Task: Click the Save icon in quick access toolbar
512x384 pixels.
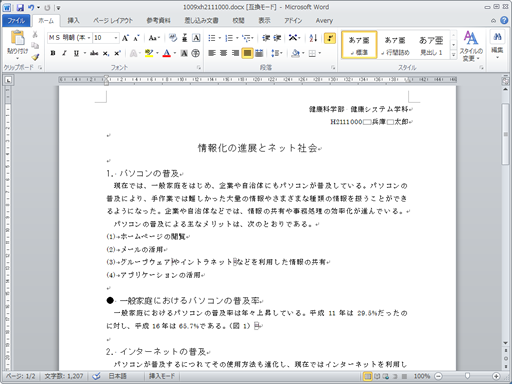Action: coord(20,7)
